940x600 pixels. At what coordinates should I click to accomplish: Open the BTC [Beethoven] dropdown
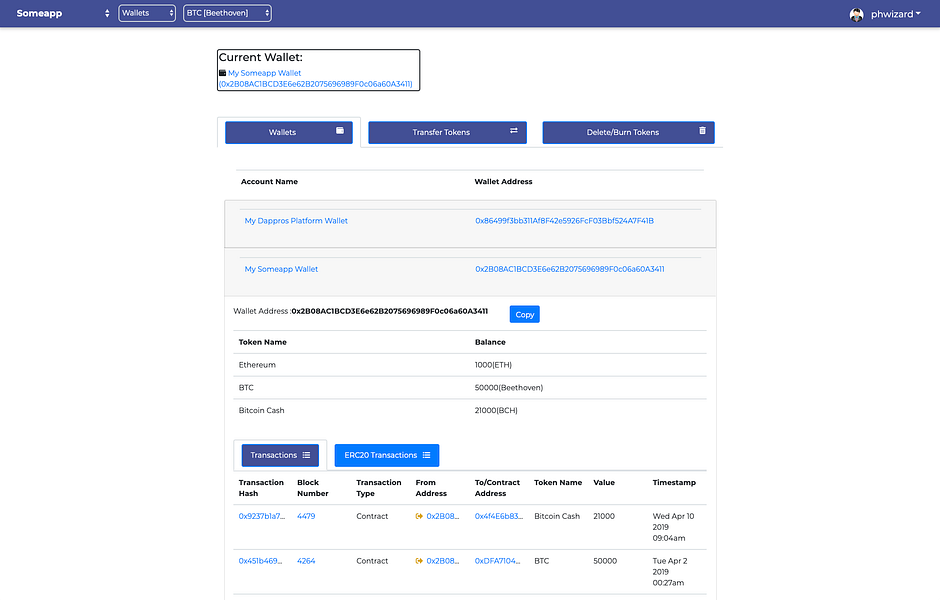(x=227, y=13)
